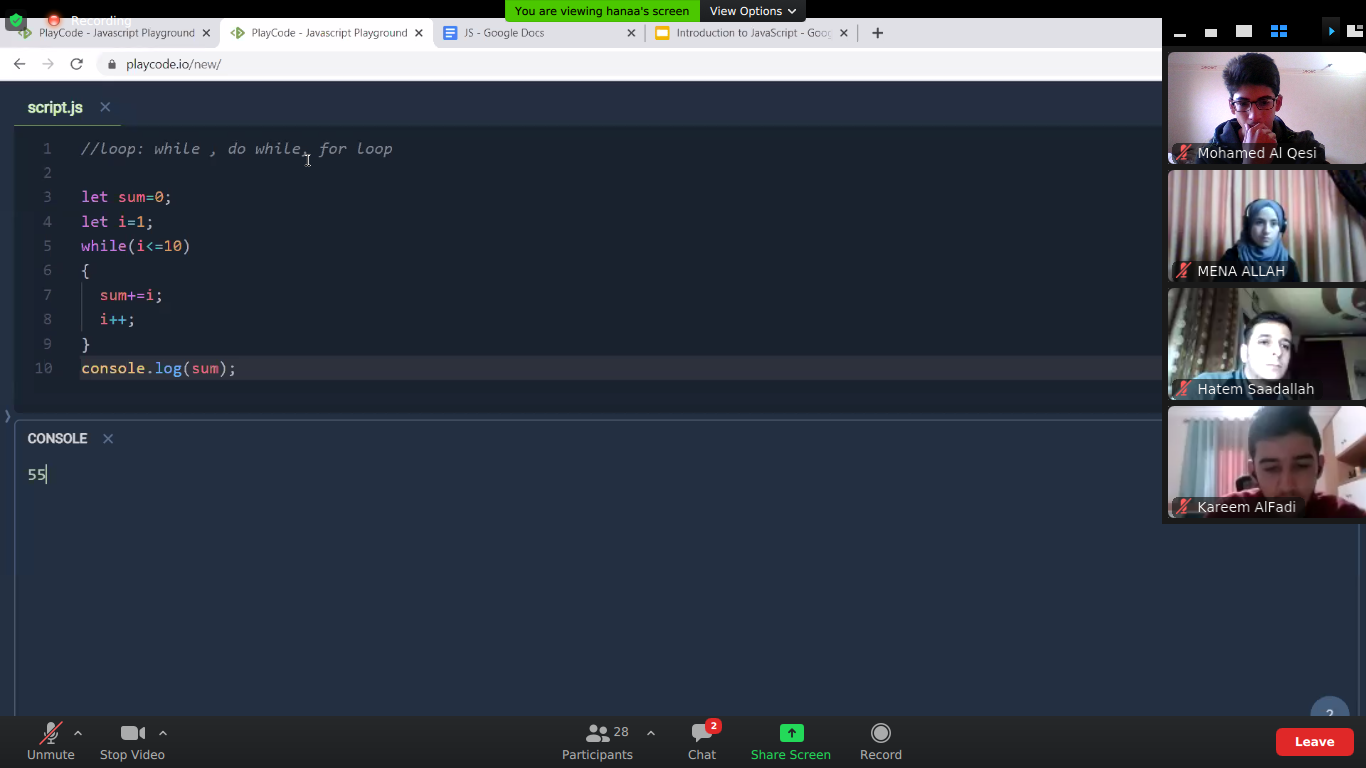Switch to the JS - Google Docs tab
The width and height of the screenshot is (1366, 768).
pyautogui.click(x=539, y=33)
